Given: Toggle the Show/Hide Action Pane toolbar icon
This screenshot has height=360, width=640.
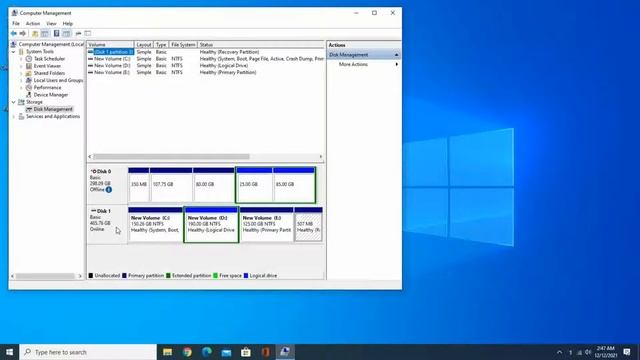Looking at the screenshot, I should coord(67,33).
